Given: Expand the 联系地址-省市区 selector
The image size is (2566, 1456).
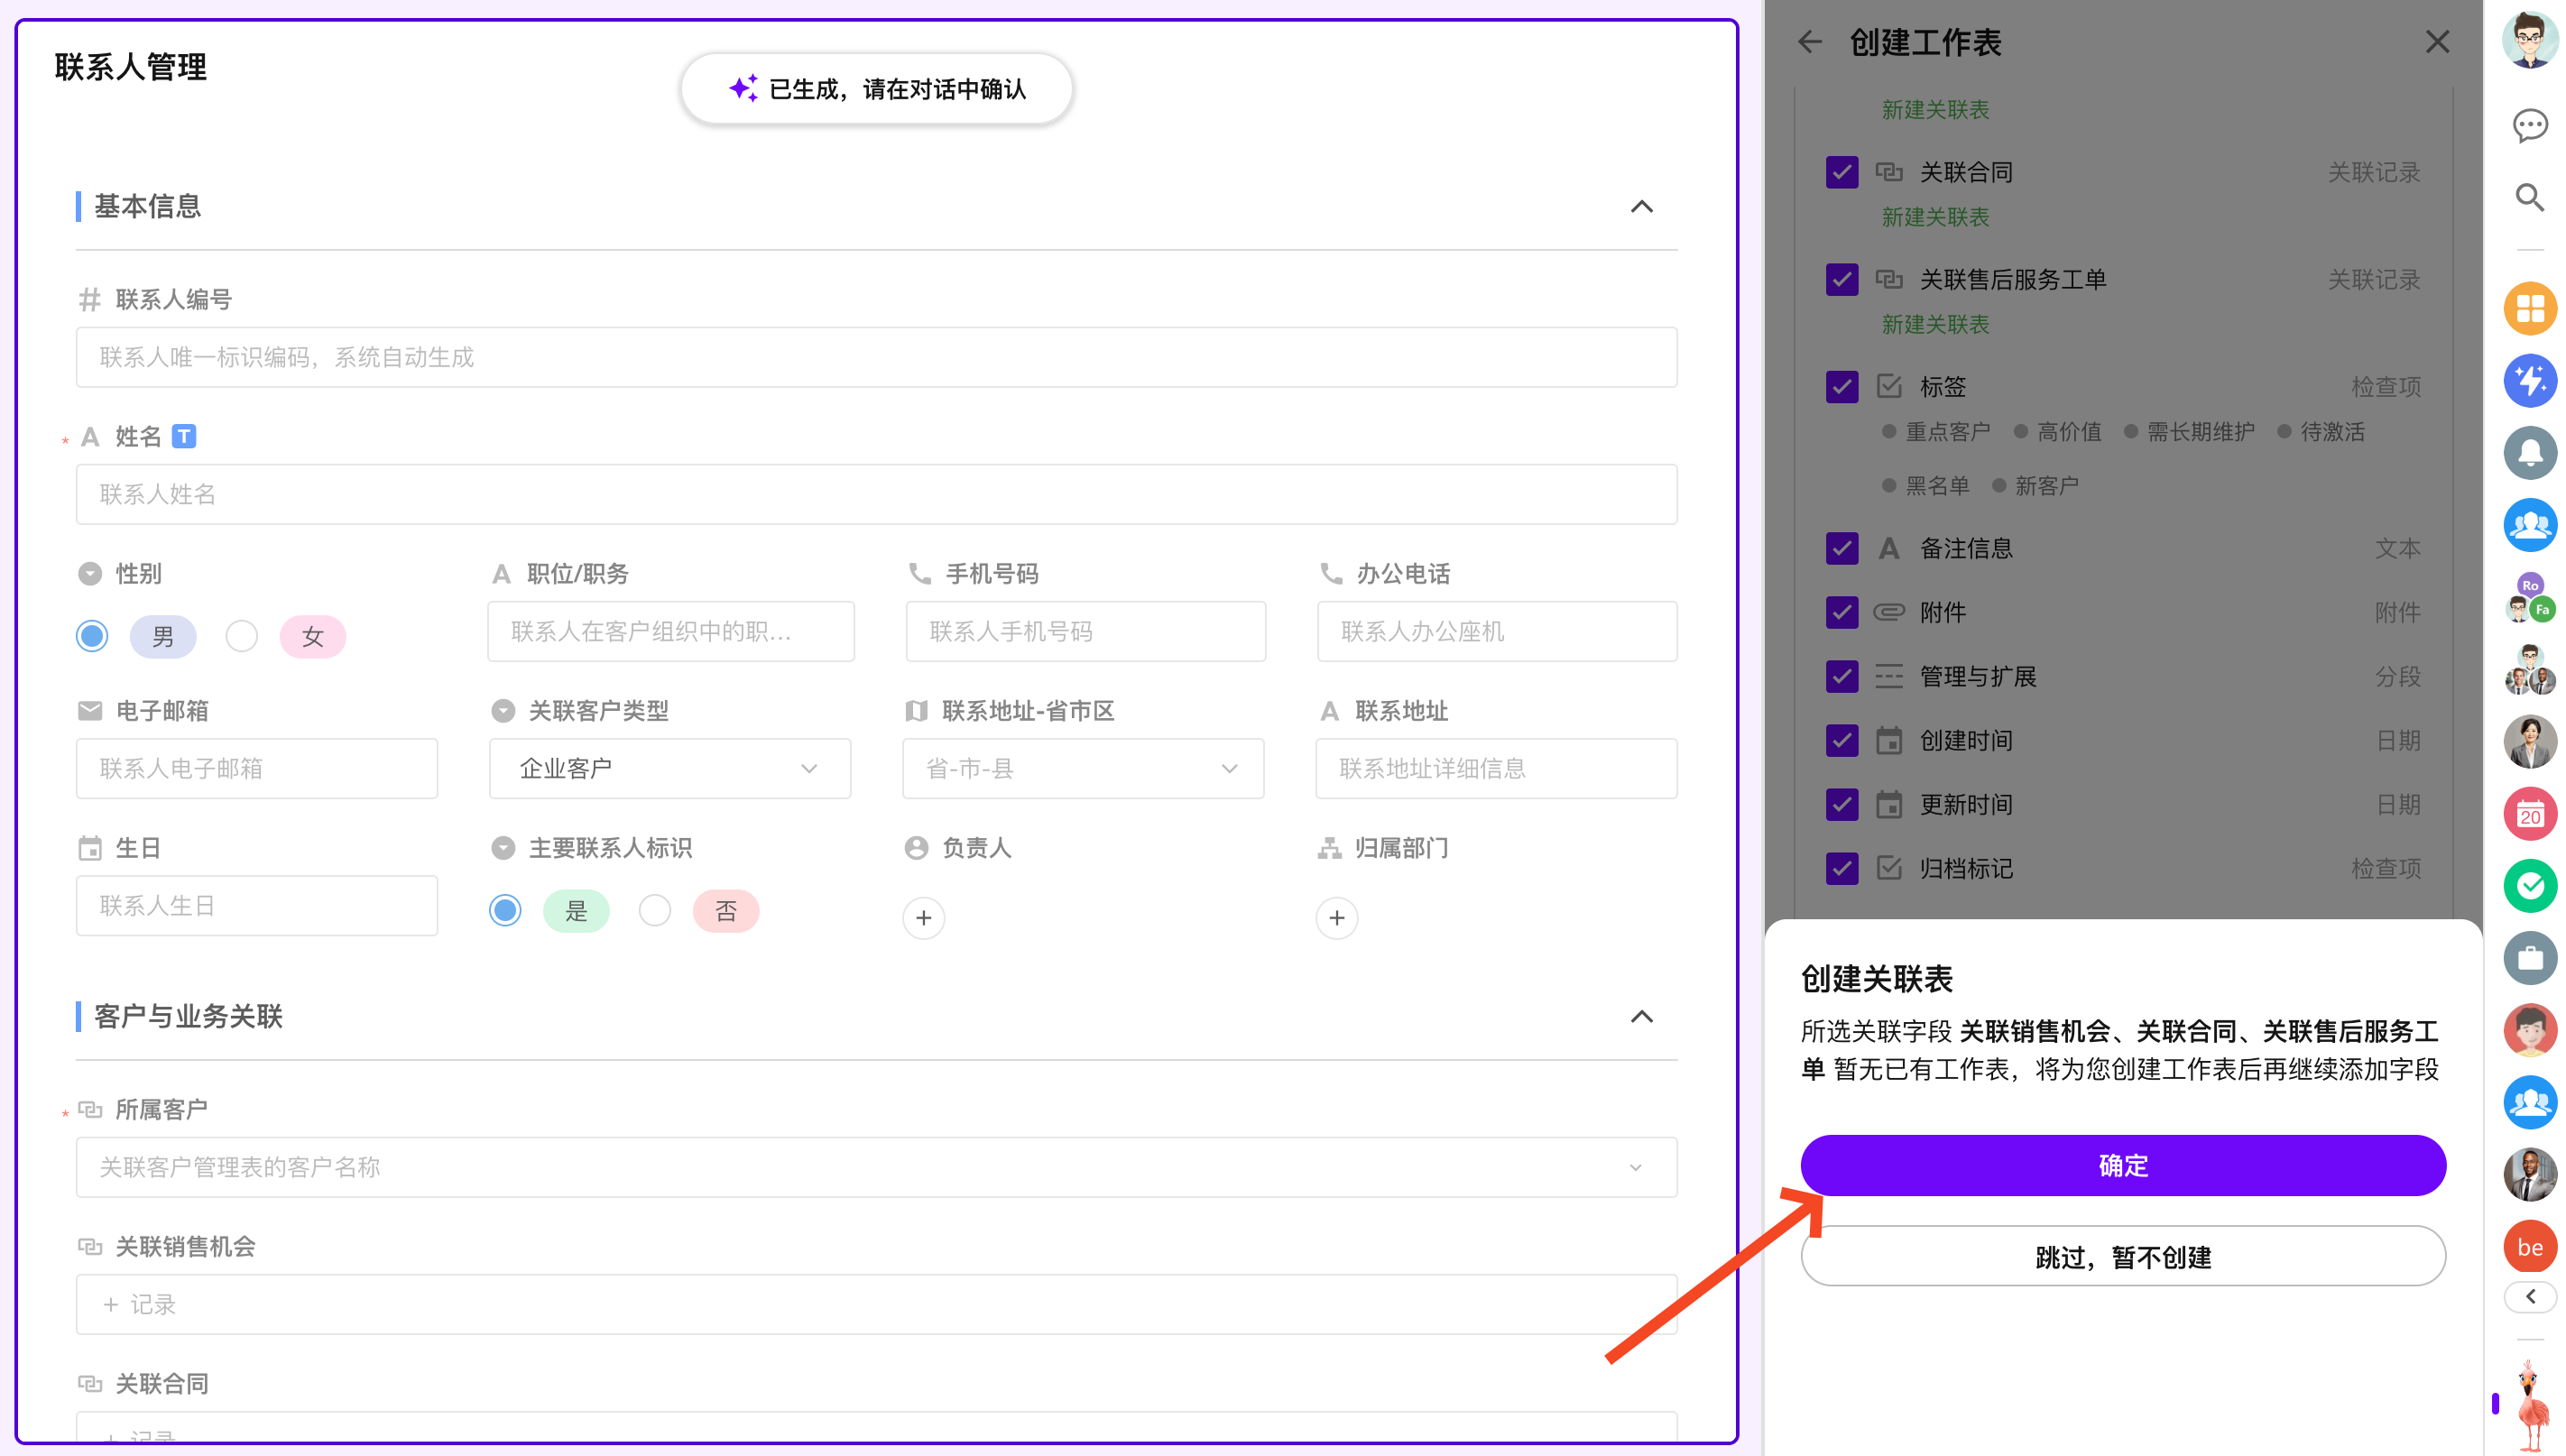Looking at the screenshot, I should tap(1082, 768).
